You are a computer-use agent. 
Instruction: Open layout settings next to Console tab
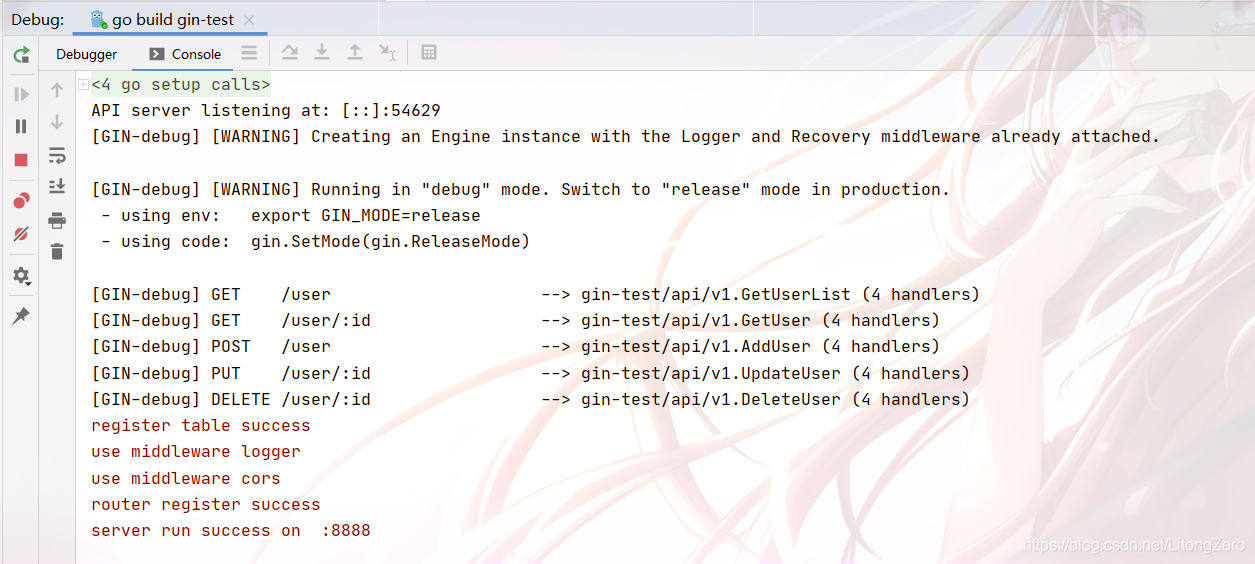[249, 53]
